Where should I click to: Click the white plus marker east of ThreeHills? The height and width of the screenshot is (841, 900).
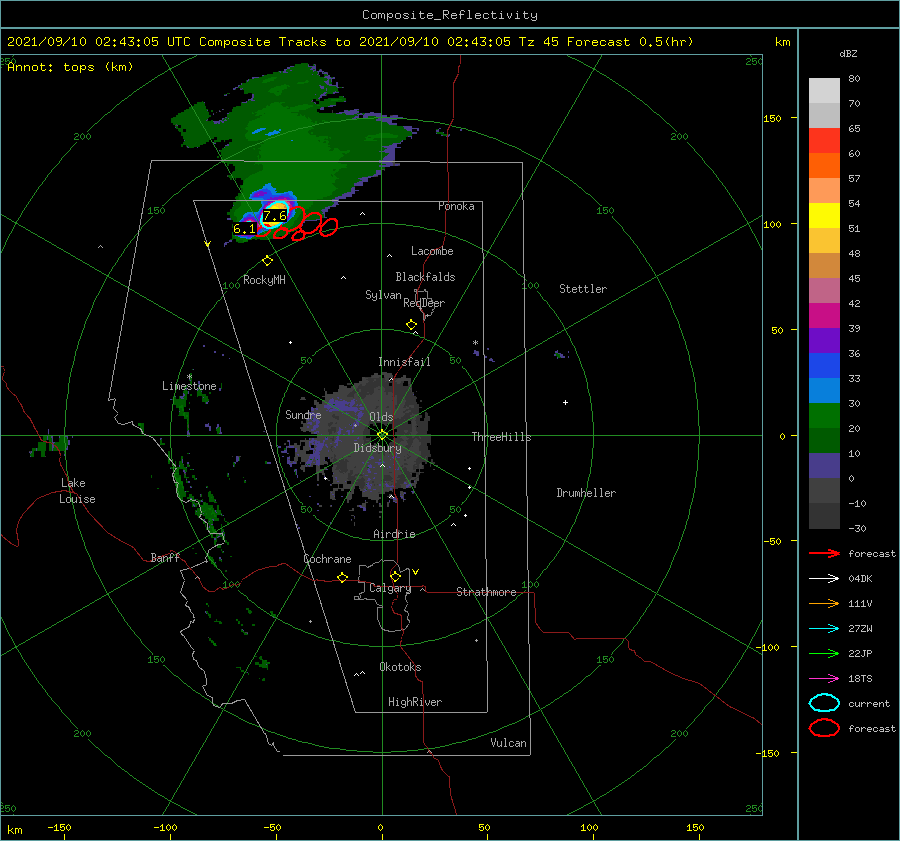[x=565, y=402]
